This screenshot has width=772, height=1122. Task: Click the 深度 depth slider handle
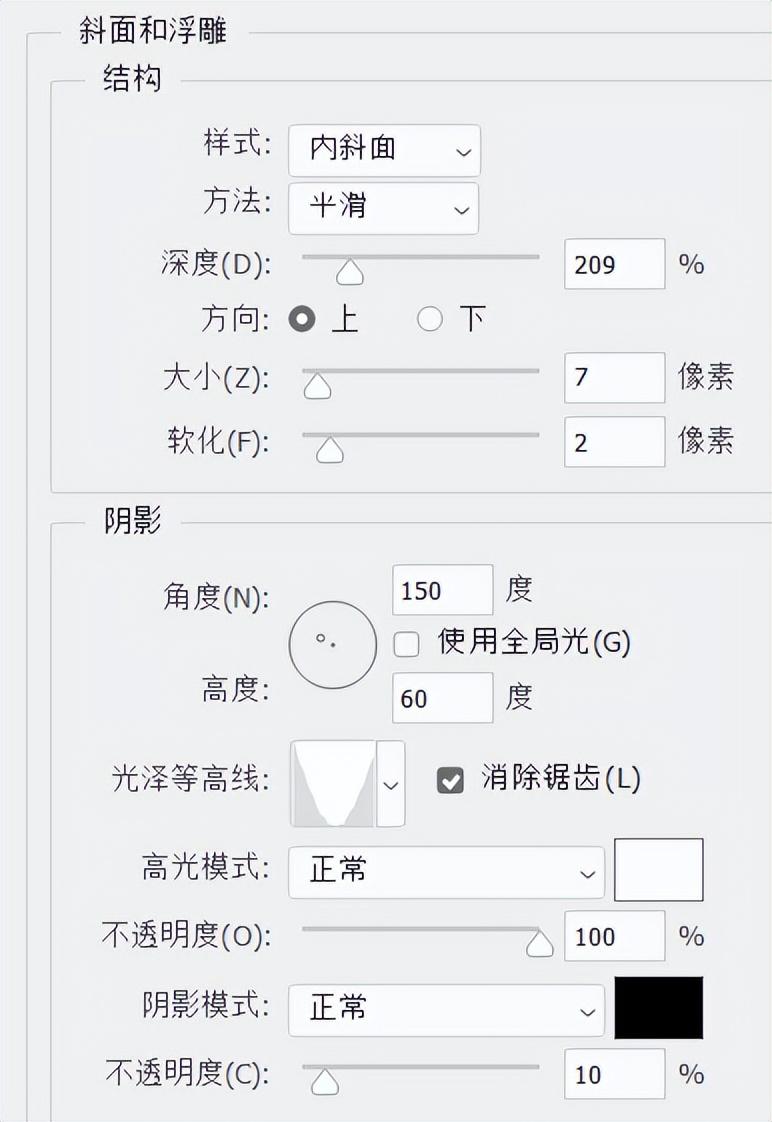[x=350, y=272]
